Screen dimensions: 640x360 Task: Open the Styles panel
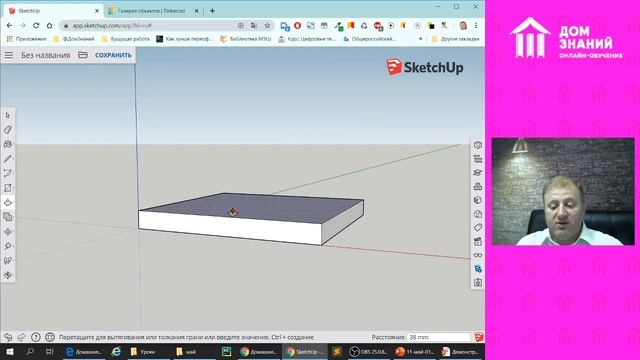(x=478, y=214)
